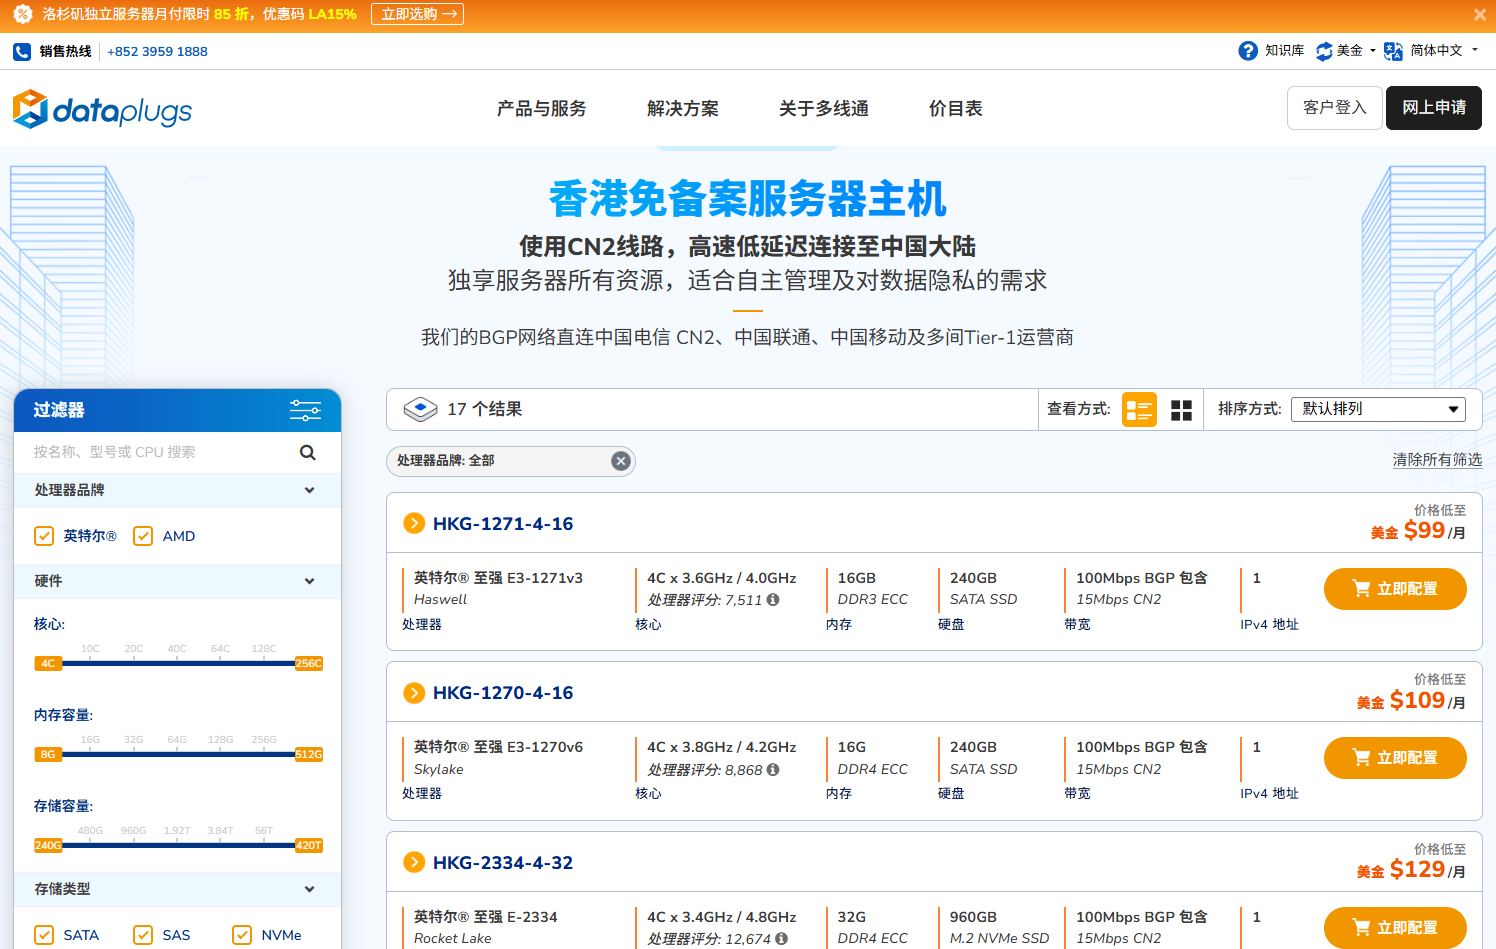Open HKG-1270-4-16 plan title

503,693
